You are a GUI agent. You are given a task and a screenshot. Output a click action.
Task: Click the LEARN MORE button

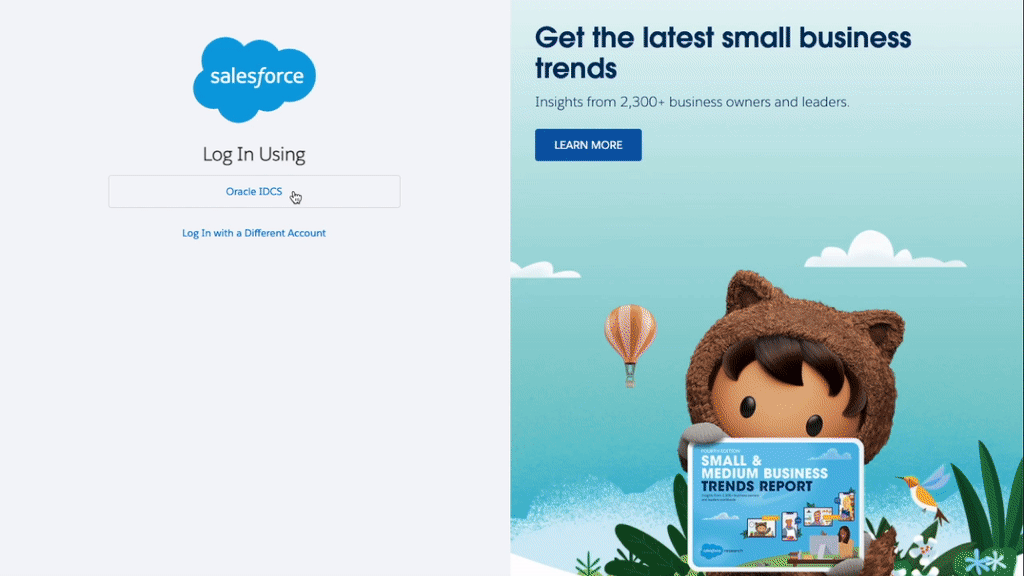coord(588,145)
